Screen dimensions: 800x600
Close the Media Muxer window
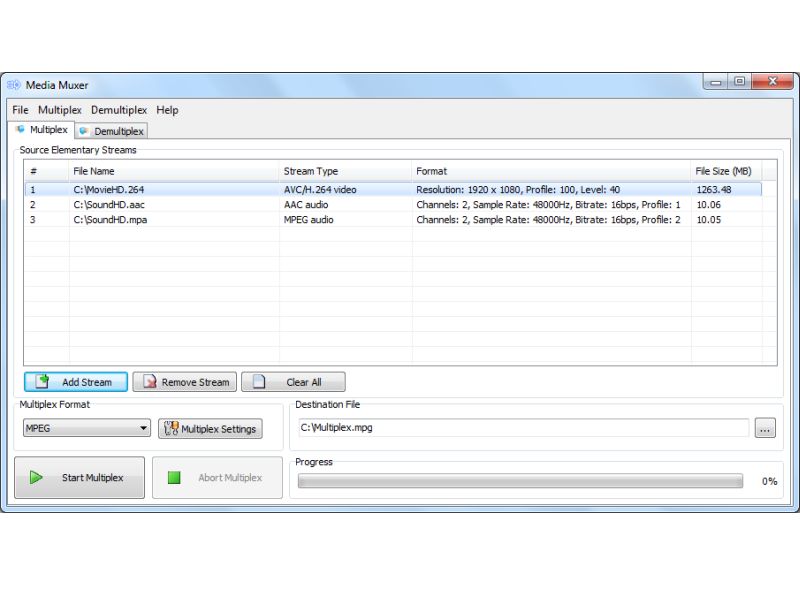coord(772,82)
